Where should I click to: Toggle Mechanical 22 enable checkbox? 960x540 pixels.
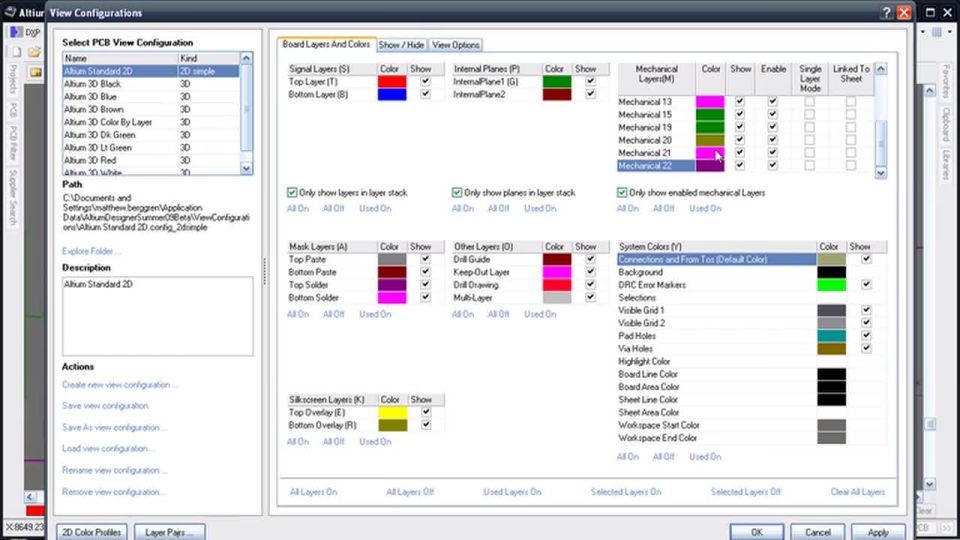[773, 165]
